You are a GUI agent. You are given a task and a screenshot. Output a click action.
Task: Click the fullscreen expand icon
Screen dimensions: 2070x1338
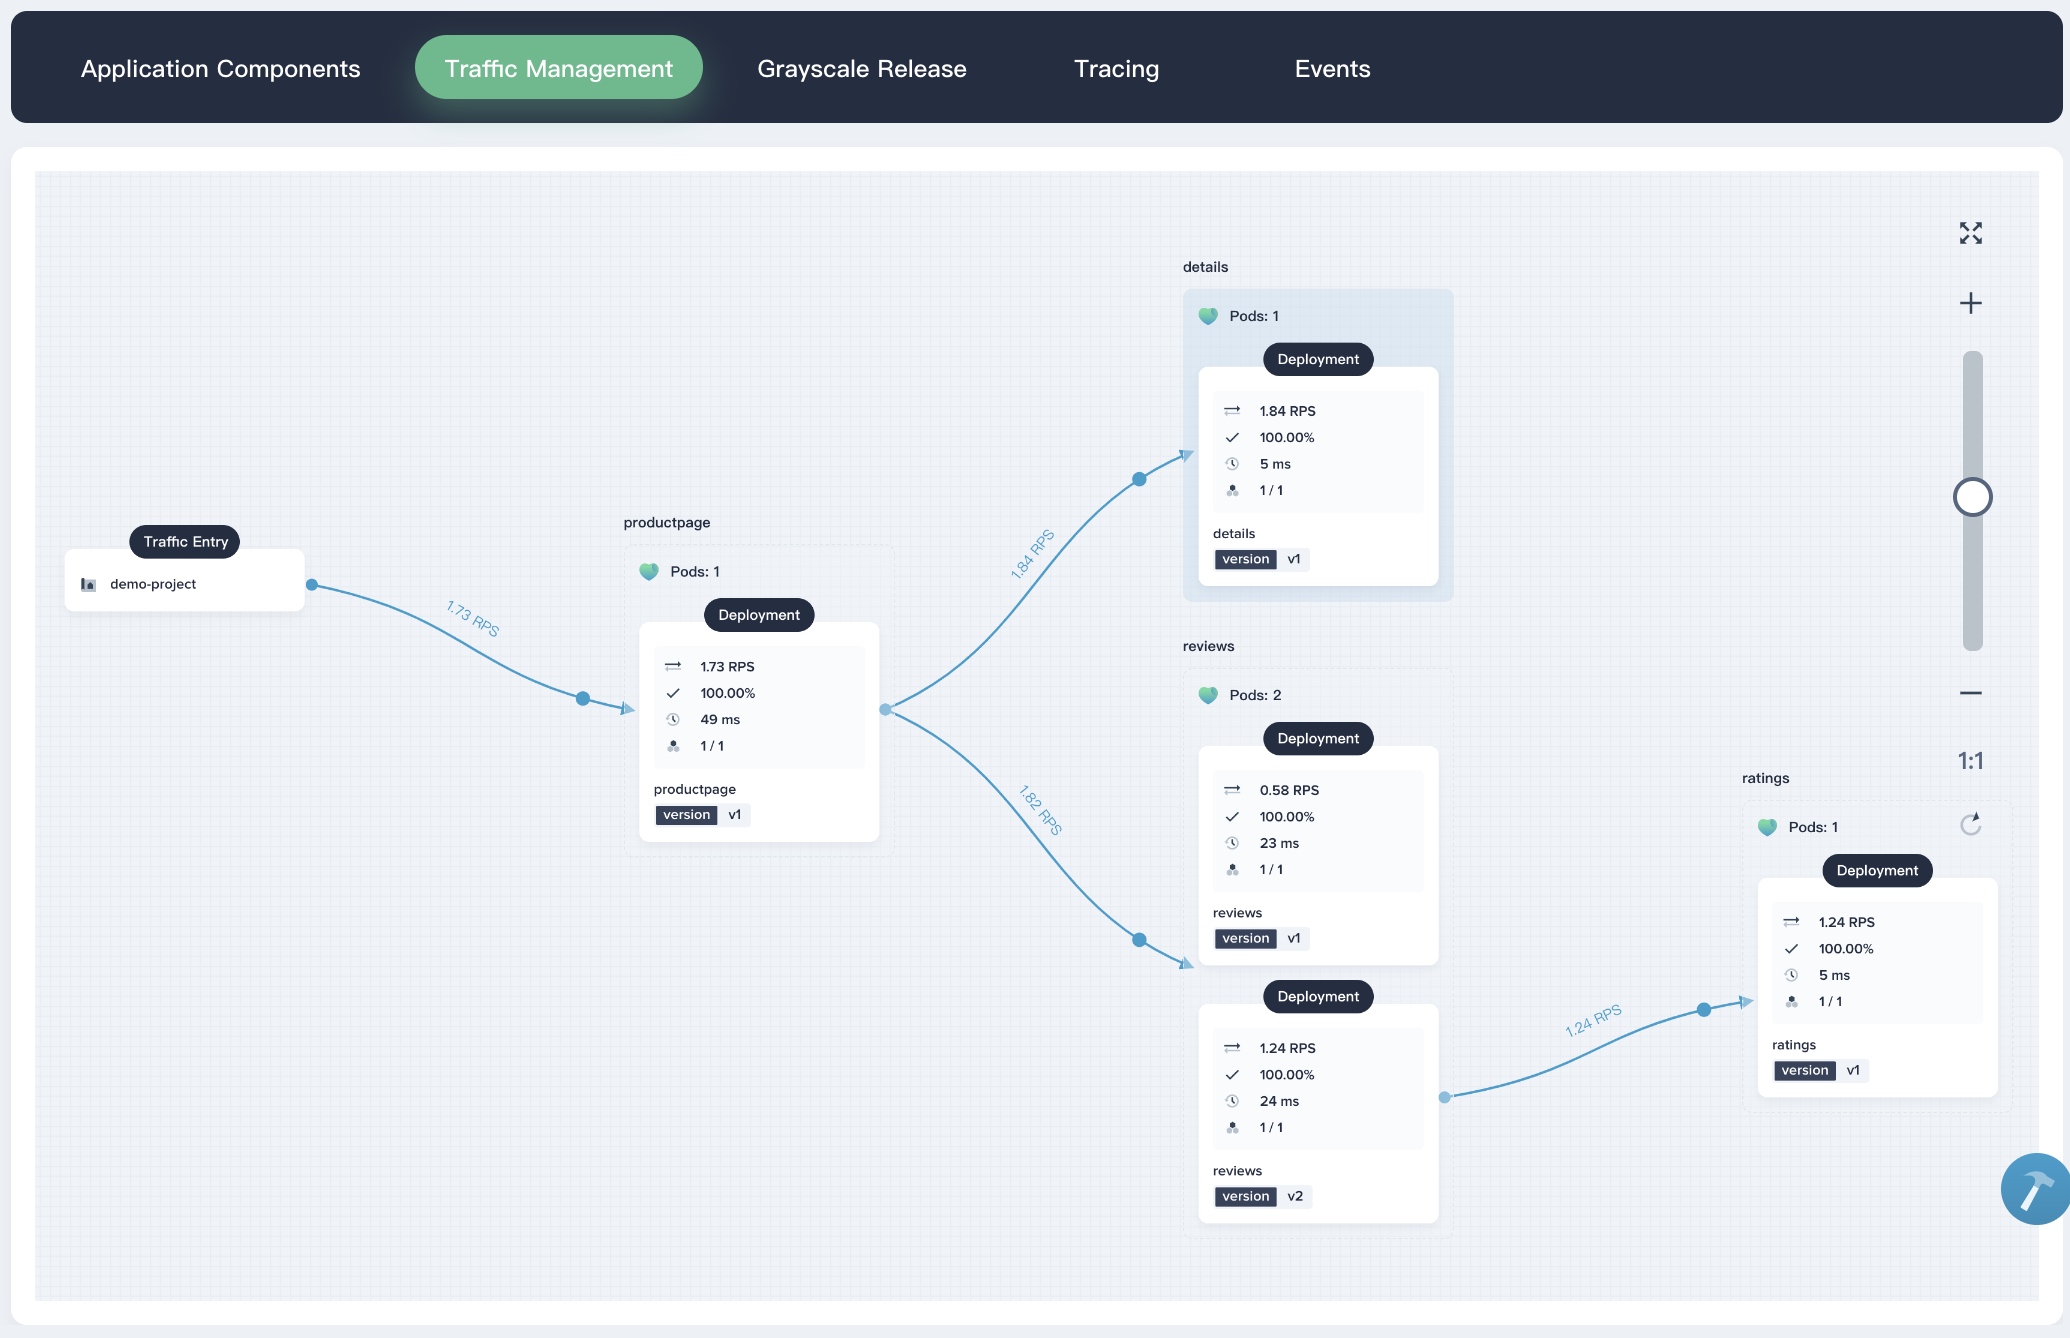(1970, 232)
